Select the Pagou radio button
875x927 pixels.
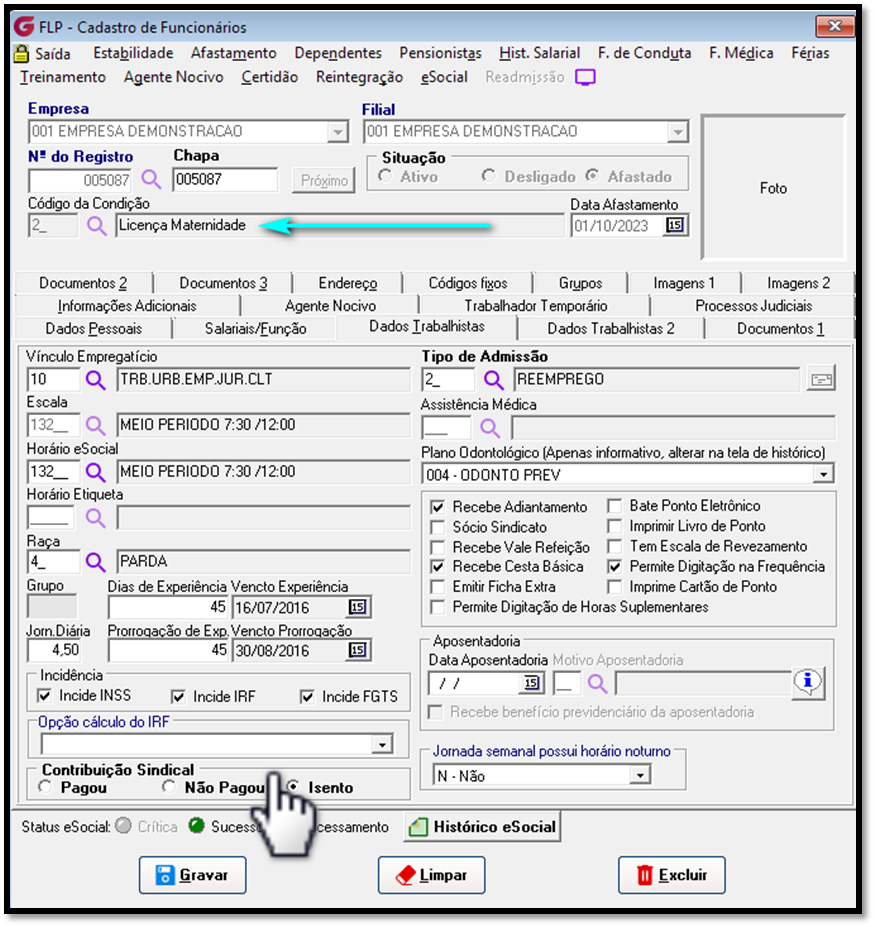45,787
